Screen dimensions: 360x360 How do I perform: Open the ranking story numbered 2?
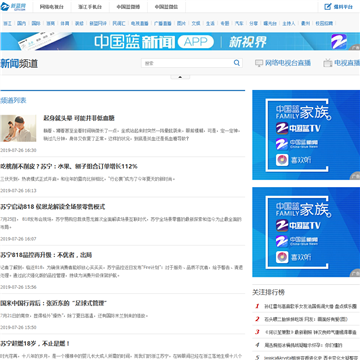(x=306, y=319)
